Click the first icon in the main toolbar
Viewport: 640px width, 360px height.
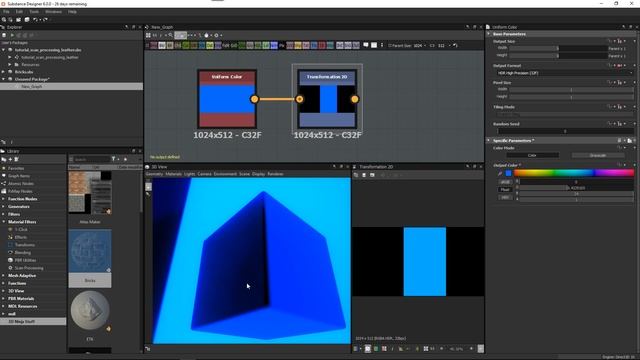tap(4, 20)
